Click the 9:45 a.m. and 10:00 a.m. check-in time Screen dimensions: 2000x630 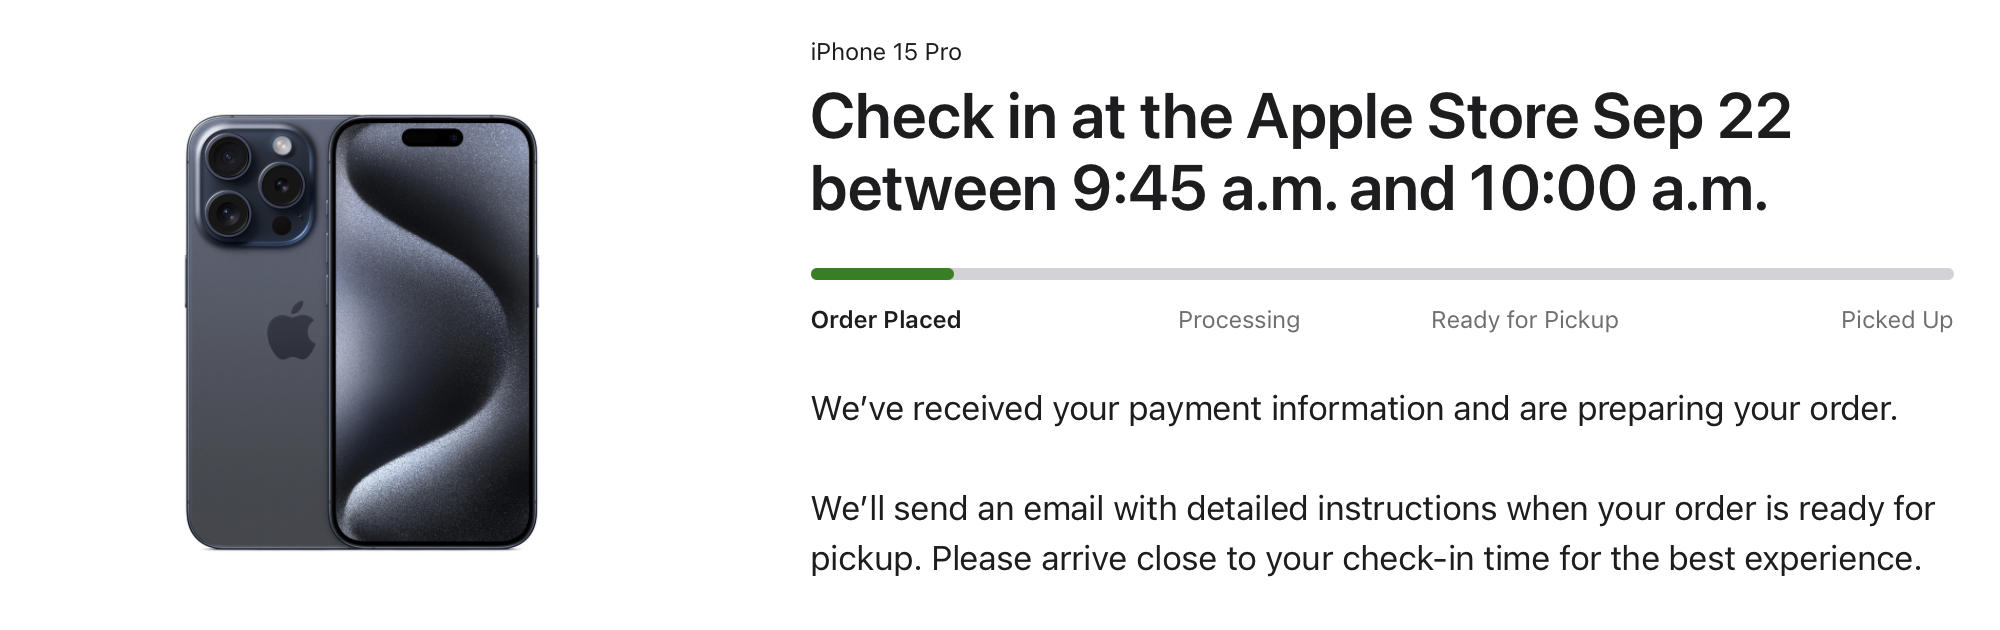click(x=1420, y=189)
